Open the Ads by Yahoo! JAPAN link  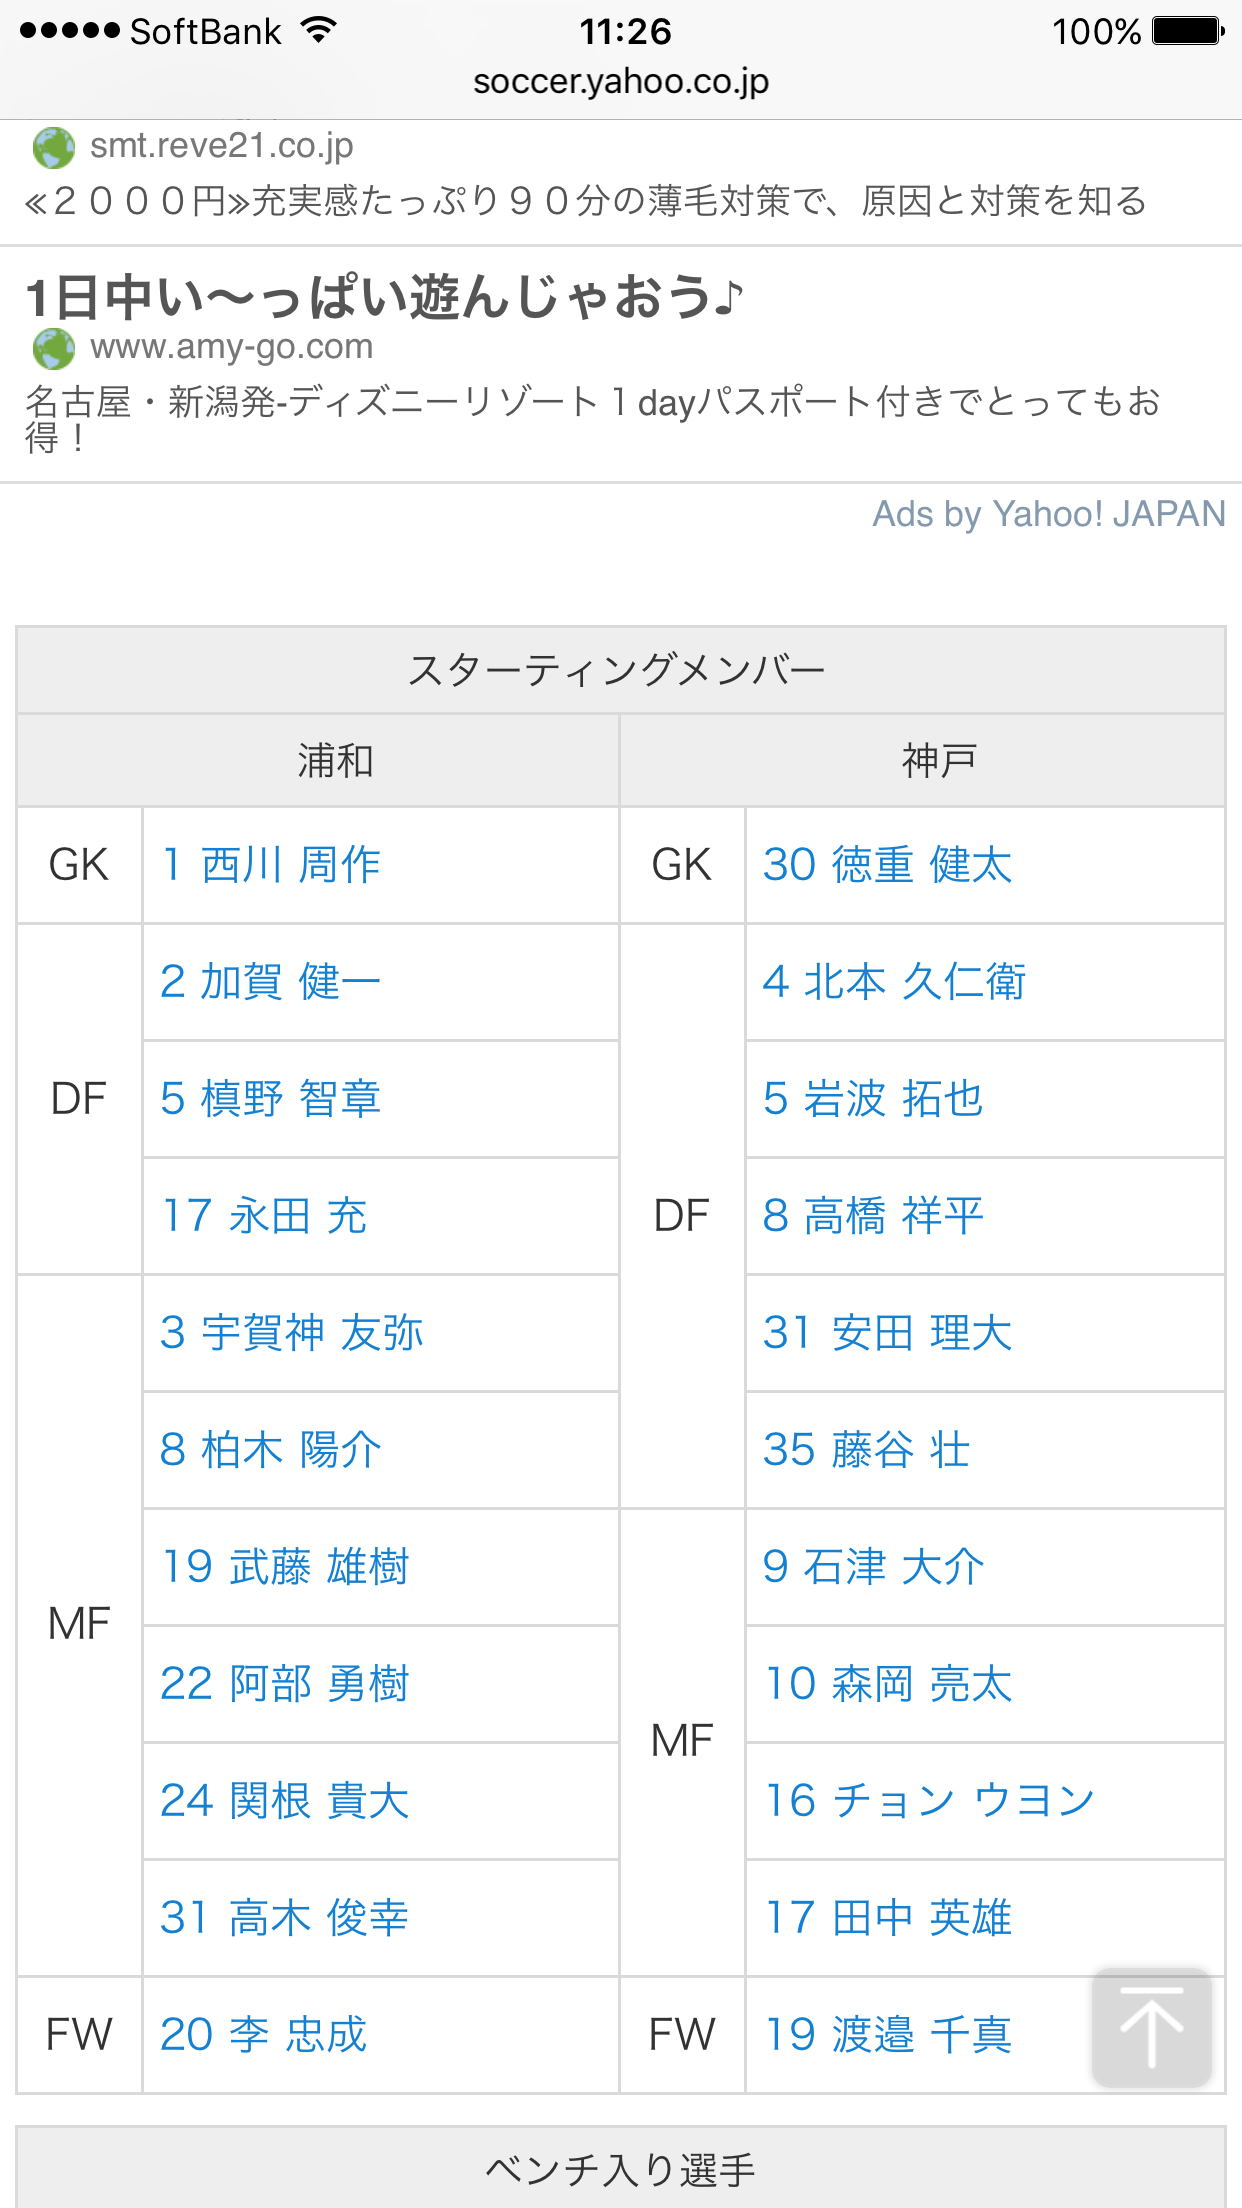click(x=1048, y=514)
